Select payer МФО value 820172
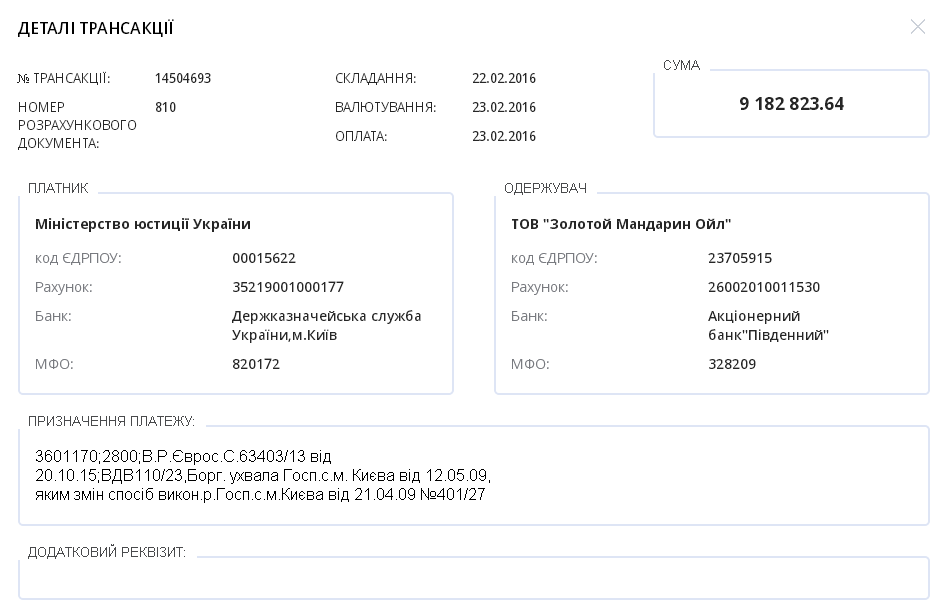 pos(256,364)
